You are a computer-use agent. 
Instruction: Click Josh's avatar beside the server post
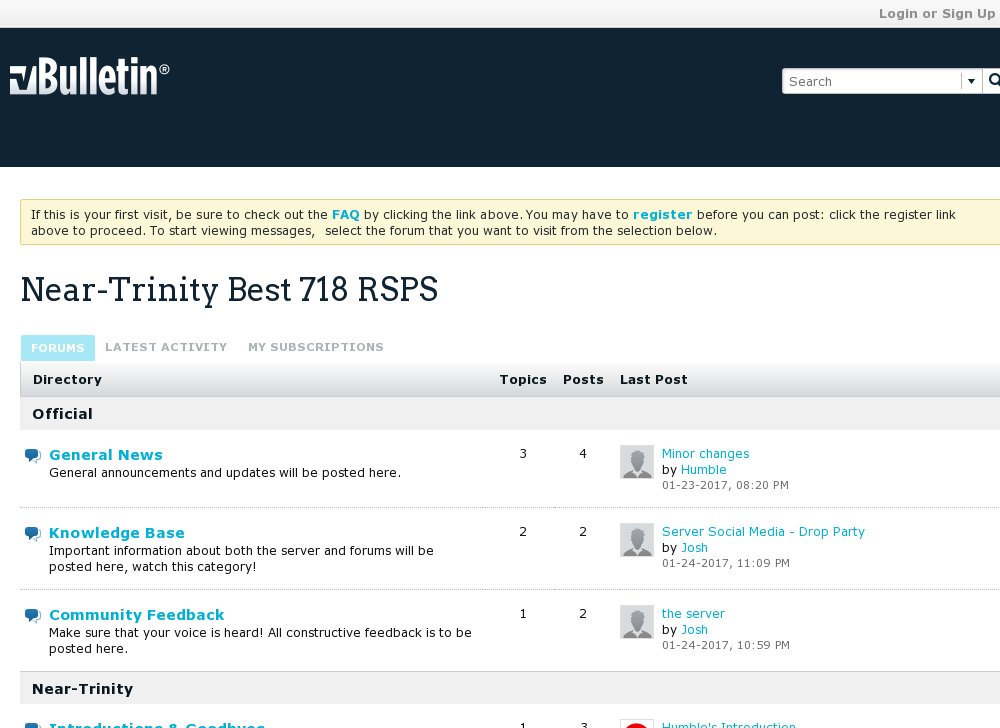tap(637, 622)
